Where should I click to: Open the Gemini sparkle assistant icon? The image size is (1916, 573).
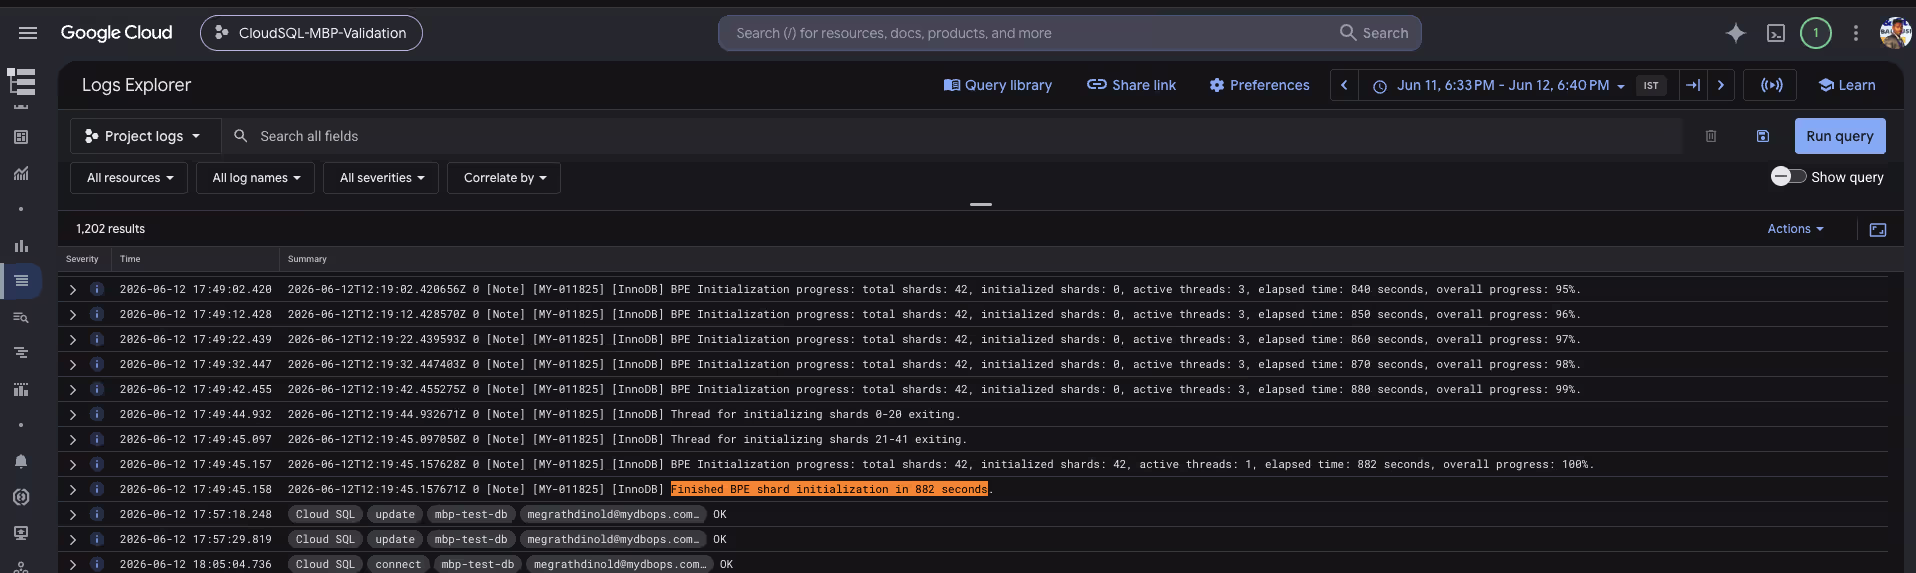pos(1736,33)
